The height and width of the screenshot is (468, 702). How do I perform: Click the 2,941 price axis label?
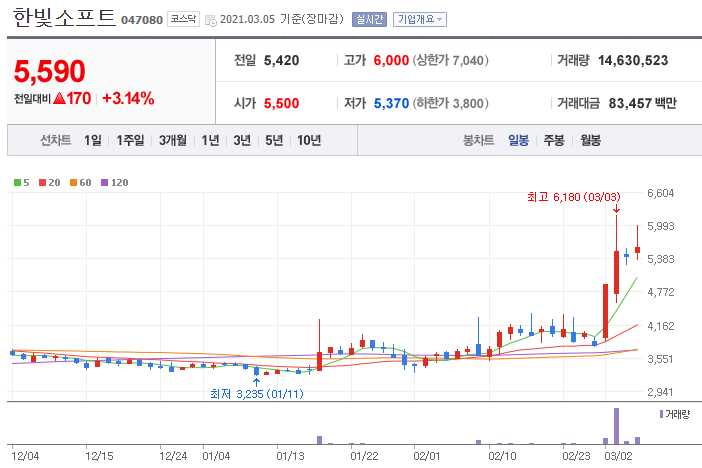pos(660,392)
